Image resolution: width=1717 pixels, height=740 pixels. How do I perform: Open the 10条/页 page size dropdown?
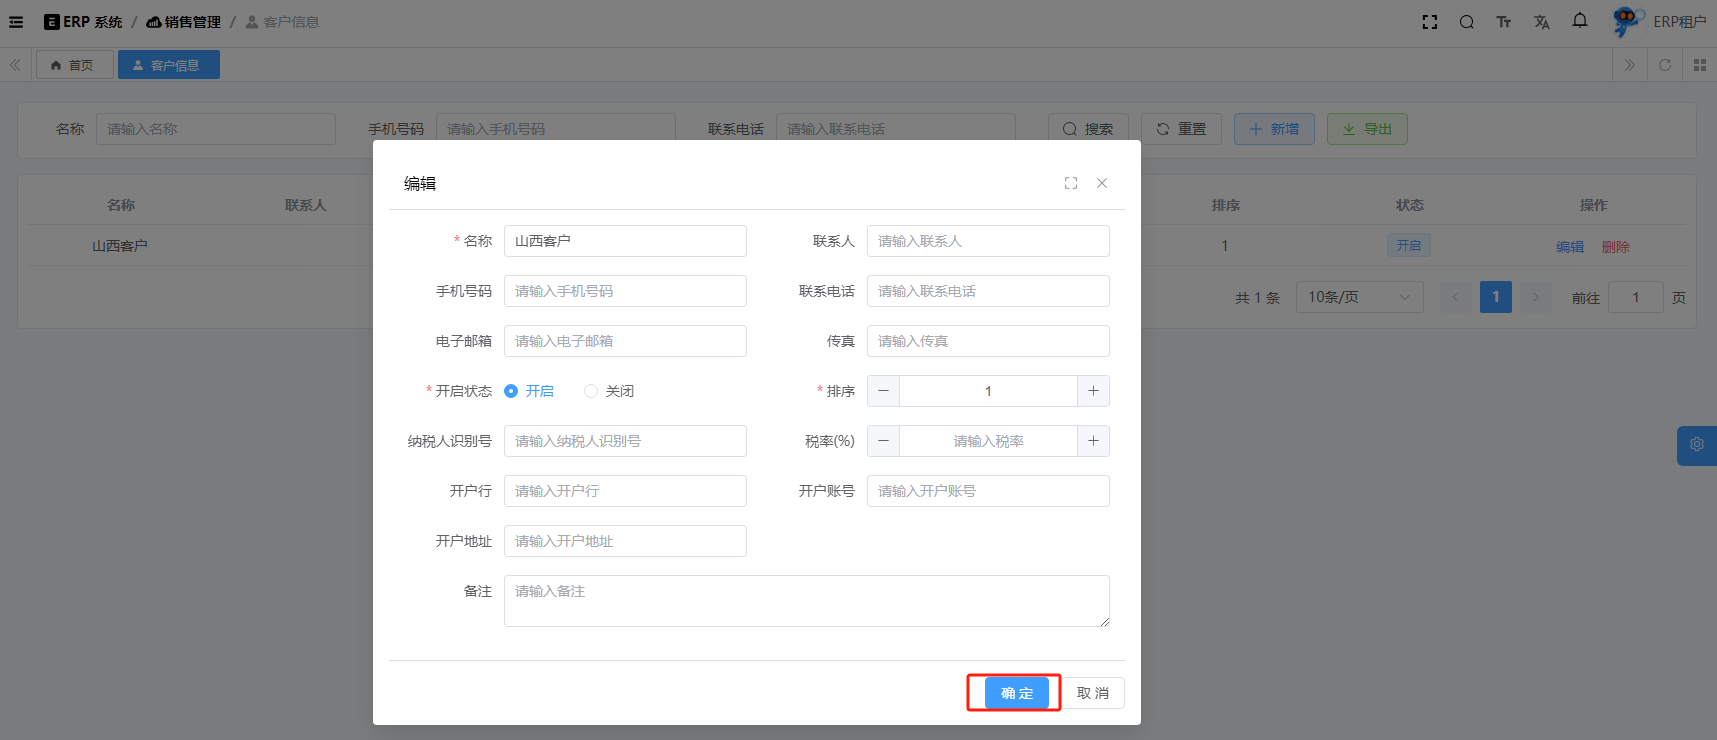tap(1359, 297)
